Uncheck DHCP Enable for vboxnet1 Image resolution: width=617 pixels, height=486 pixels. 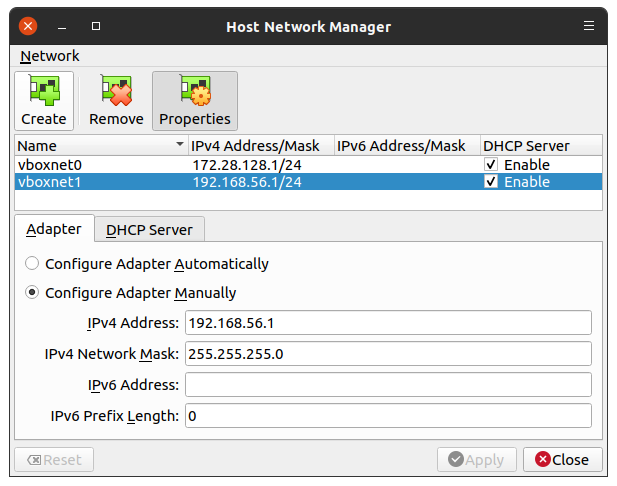click(x=491, y=182)
